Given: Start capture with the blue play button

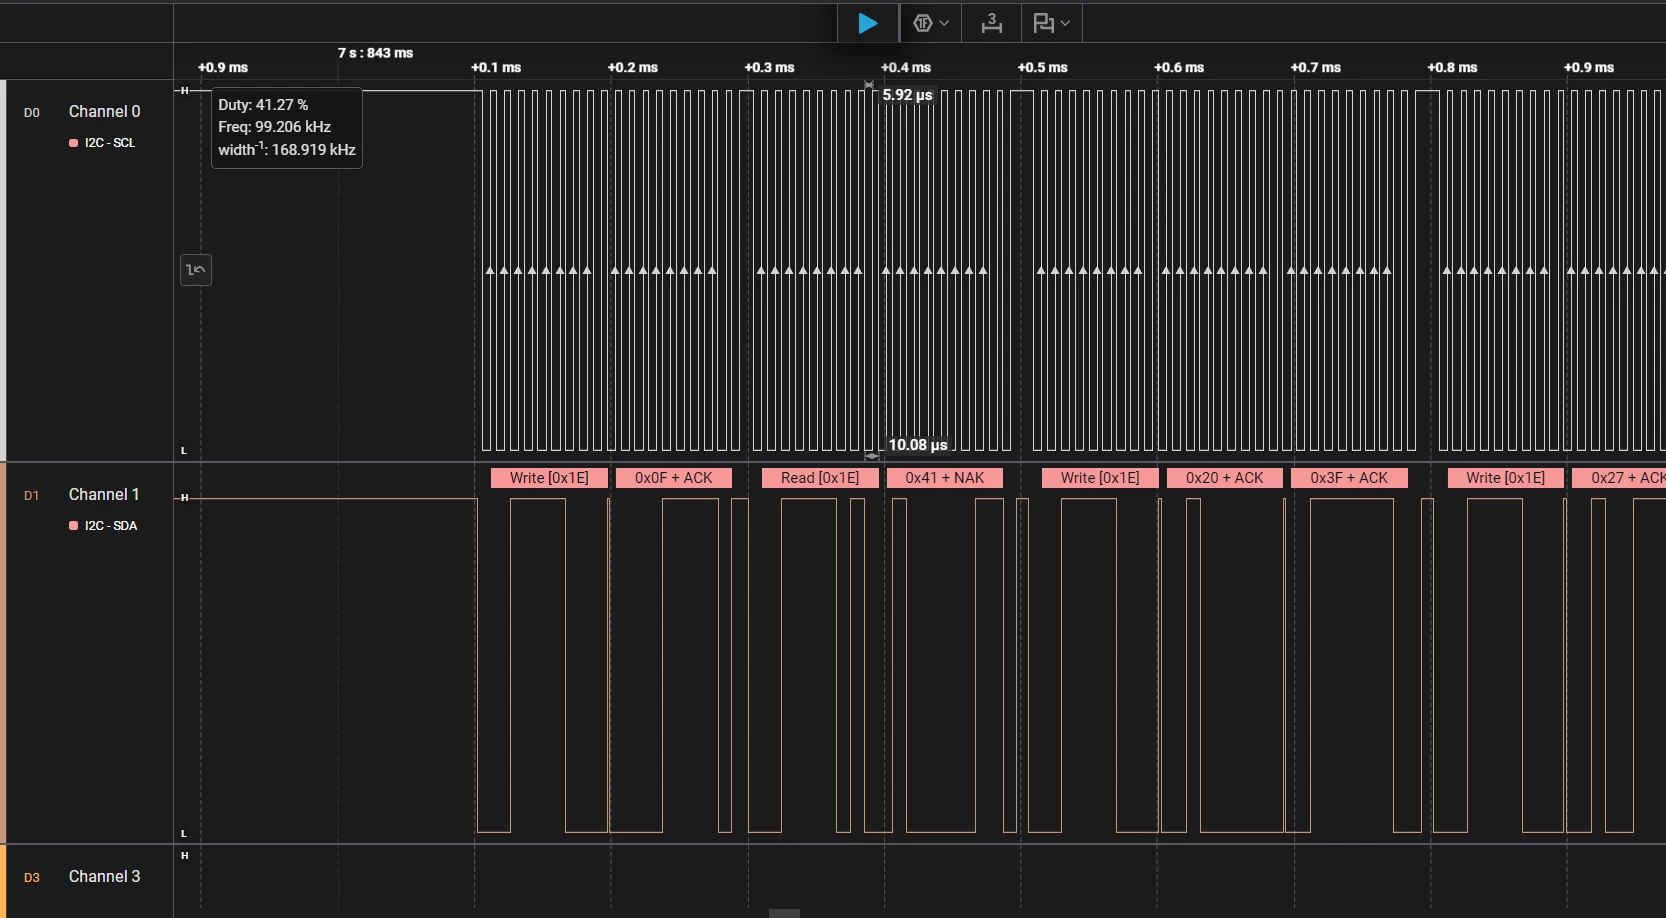Looking at the screenshot, I should (x=868, y=23).
